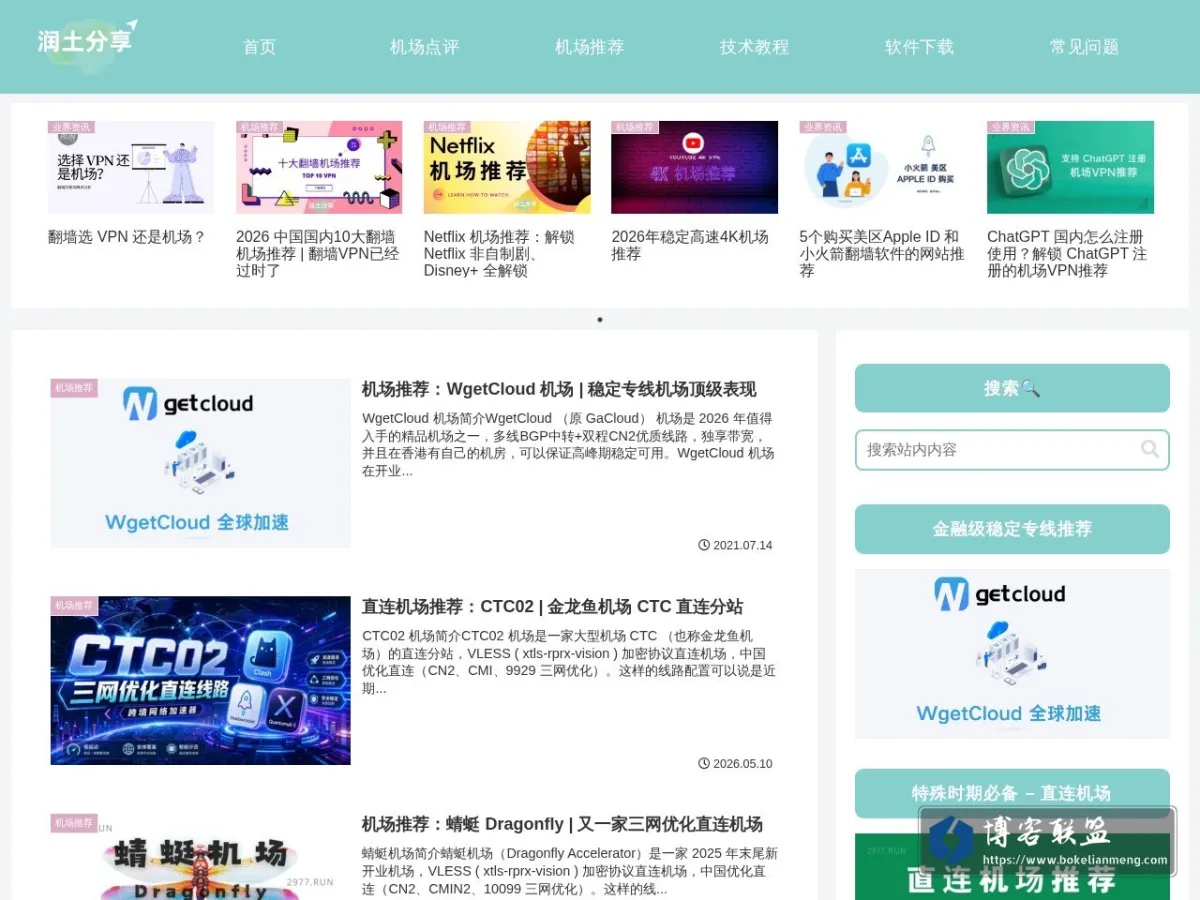
Task: Click the 业界资讯 tag on VPN还是机场 card
Action: tap(71, 127)
